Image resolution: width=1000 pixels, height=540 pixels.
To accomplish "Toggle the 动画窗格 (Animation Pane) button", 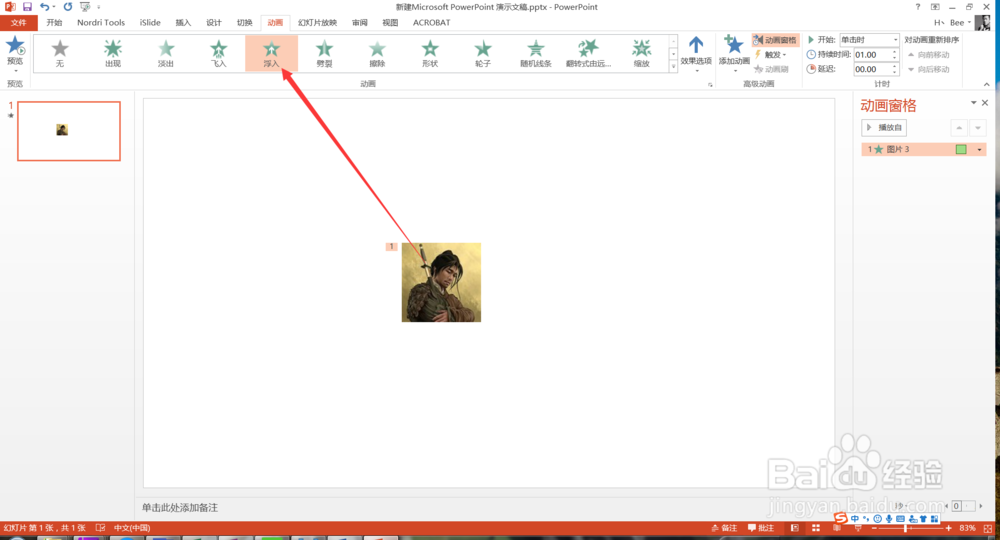I will [x=775, y=40].
